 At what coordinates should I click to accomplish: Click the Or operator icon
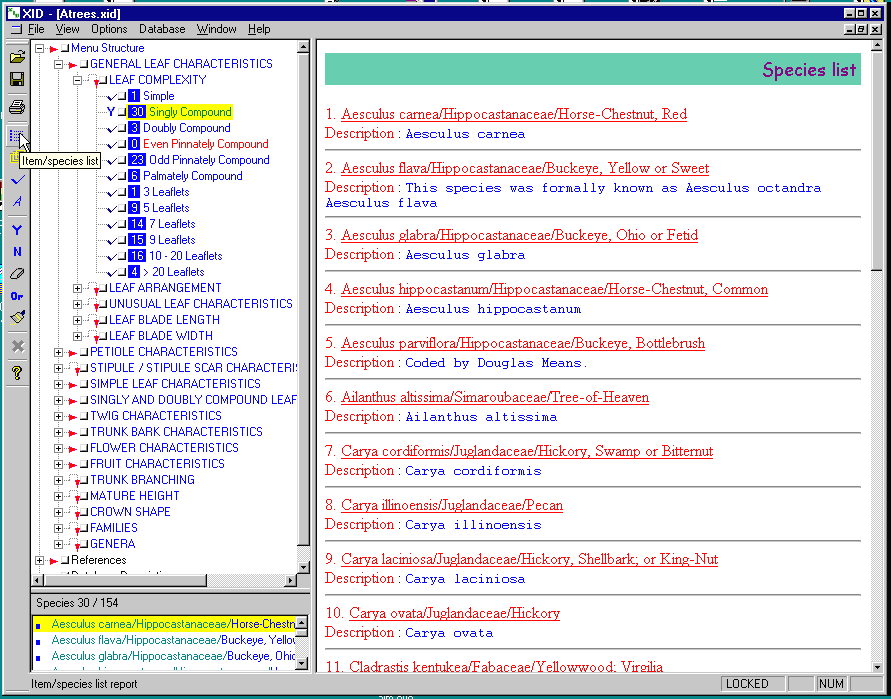(17, 296)
